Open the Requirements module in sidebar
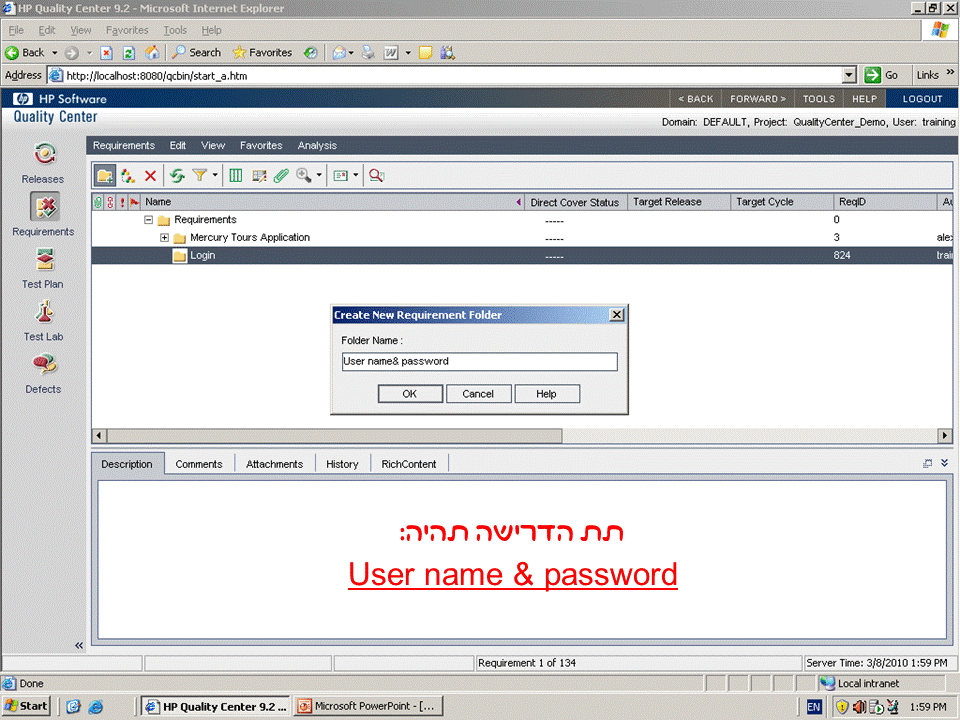This screenshot has height=720, width=960. (x=43, y=215)
